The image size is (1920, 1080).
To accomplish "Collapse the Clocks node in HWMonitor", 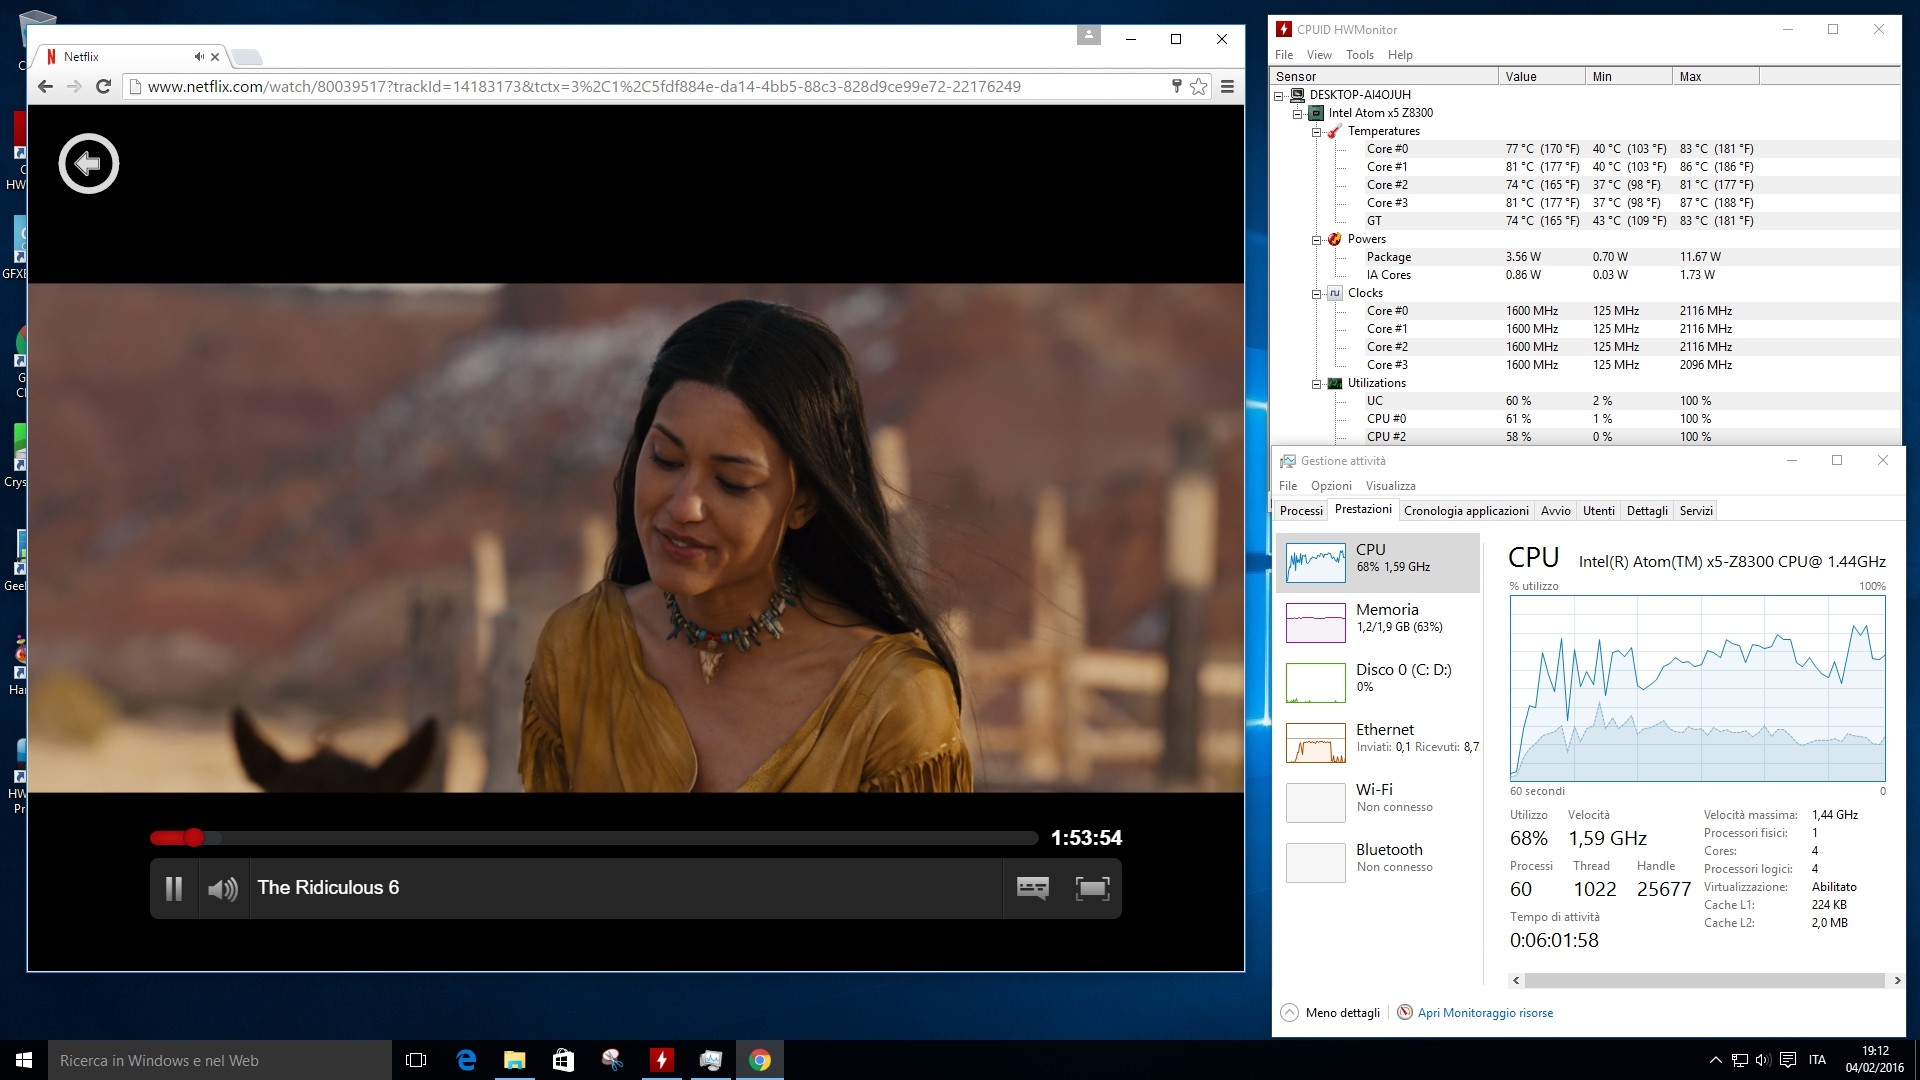I will [1317, 294].
